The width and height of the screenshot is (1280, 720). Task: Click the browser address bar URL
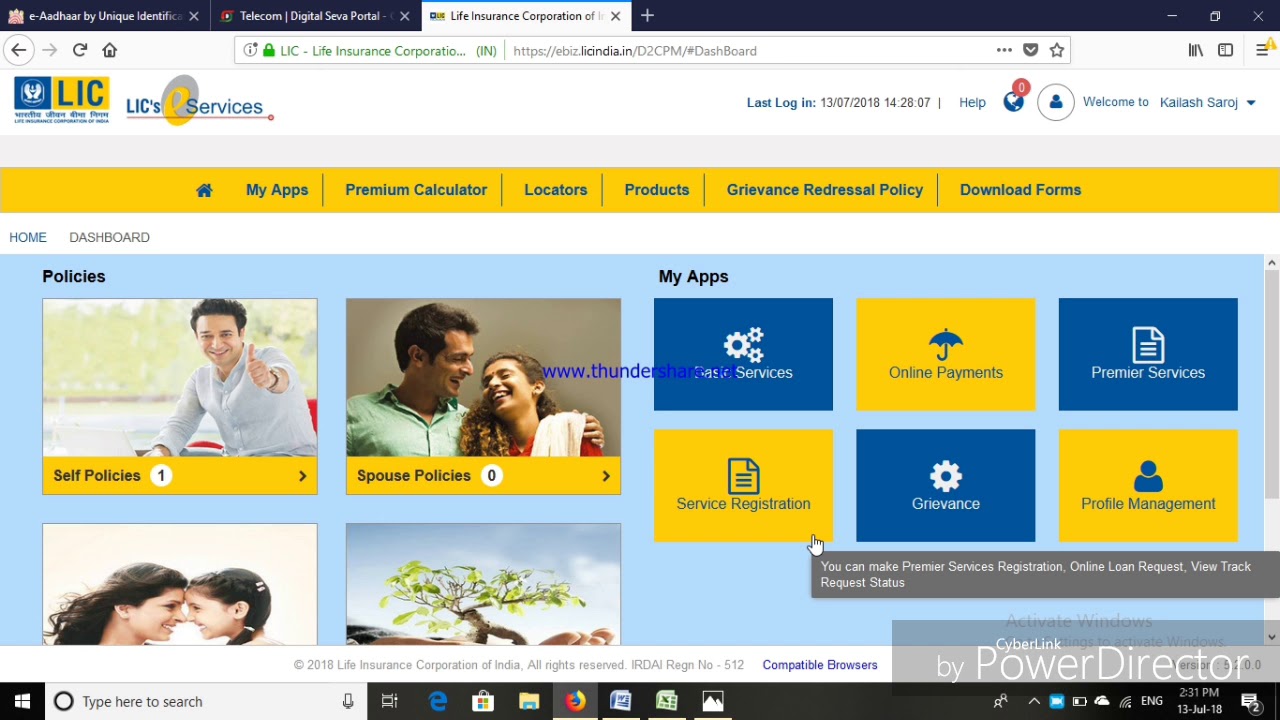(x=635, y=50)
